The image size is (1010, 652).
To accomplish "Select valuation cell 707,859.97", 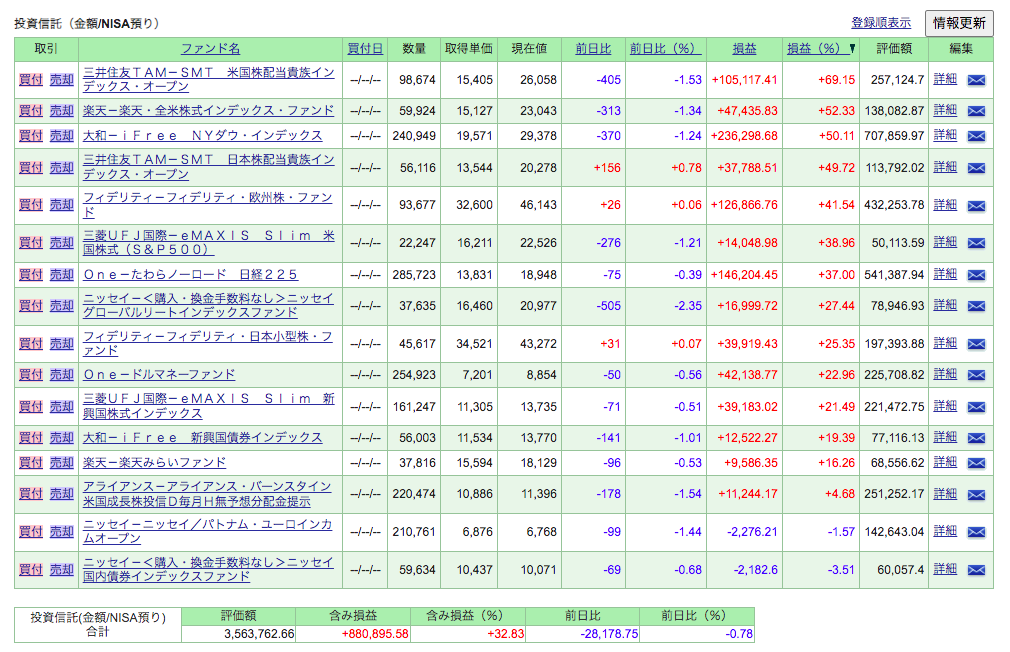I will [x=894, y=136].
